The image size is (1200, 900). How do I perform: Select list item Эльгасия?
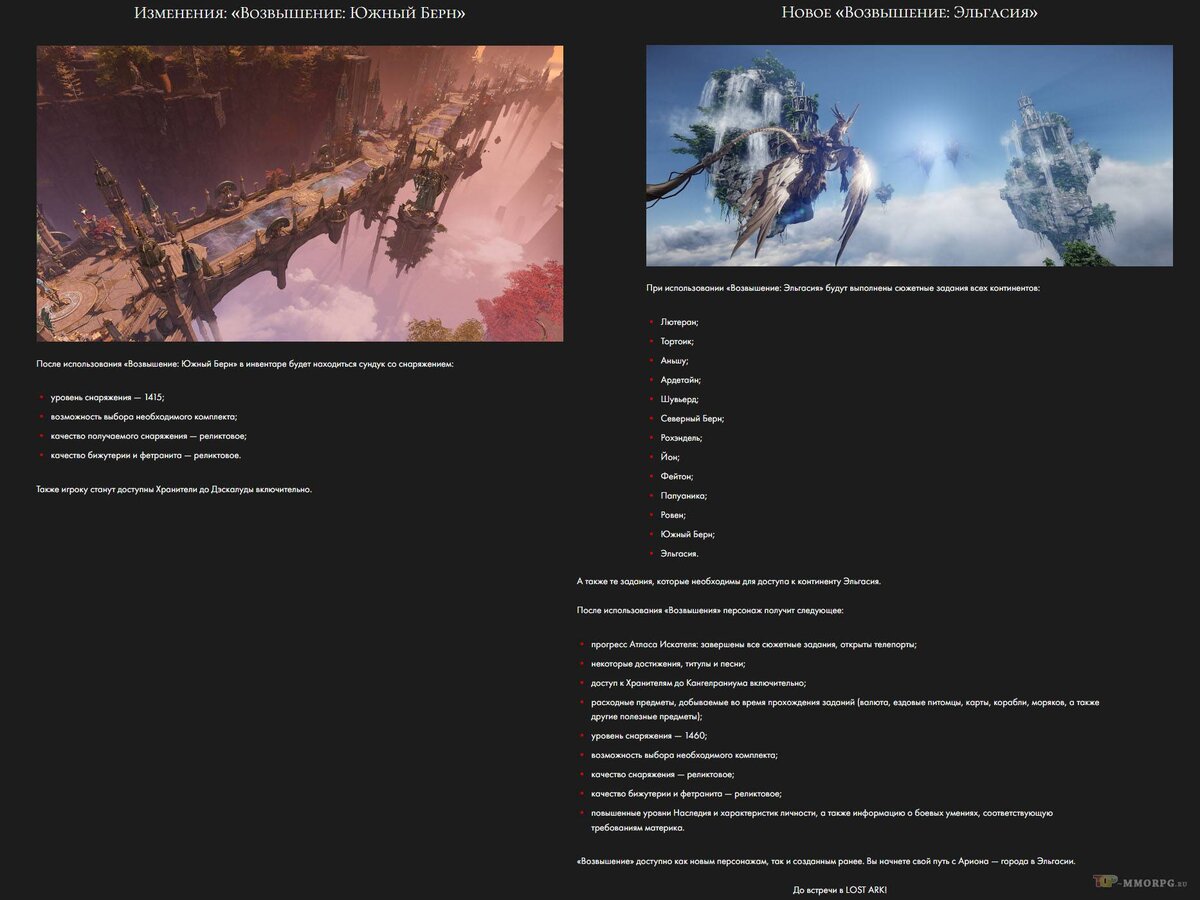(x=680, y=553)
